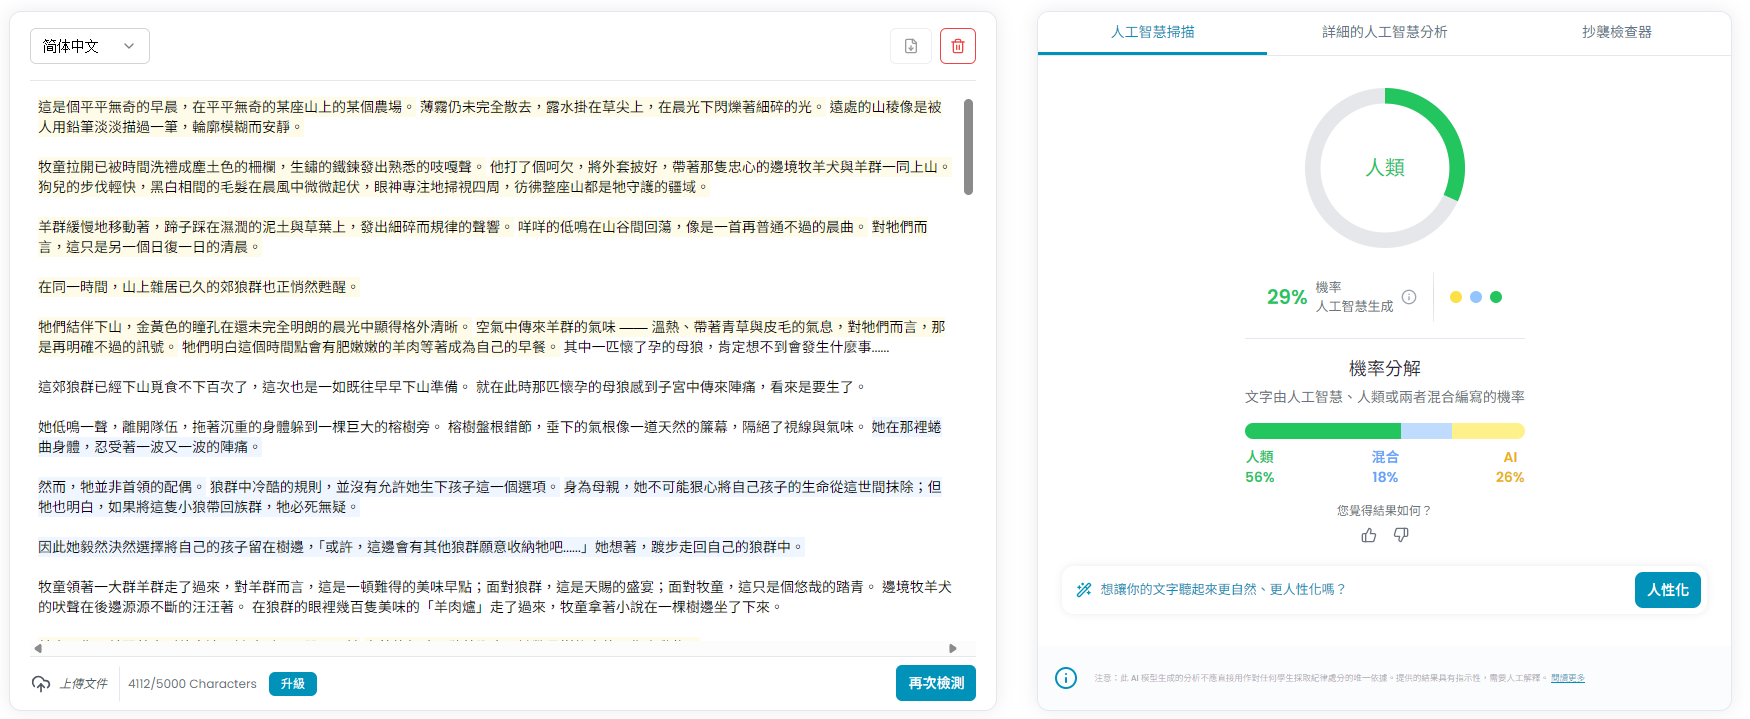Click the file export icon beside trash
Screen dimensions: 1750x719
pyautogui.click(x=911, y=46)
